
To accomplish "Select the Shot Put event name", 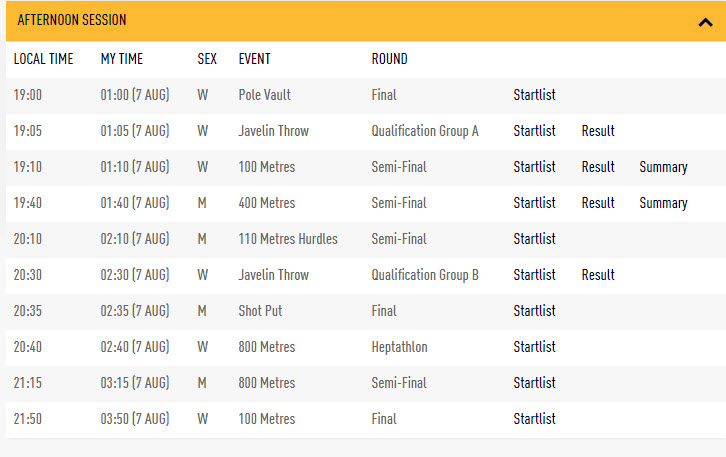I will tap(260, 311).
